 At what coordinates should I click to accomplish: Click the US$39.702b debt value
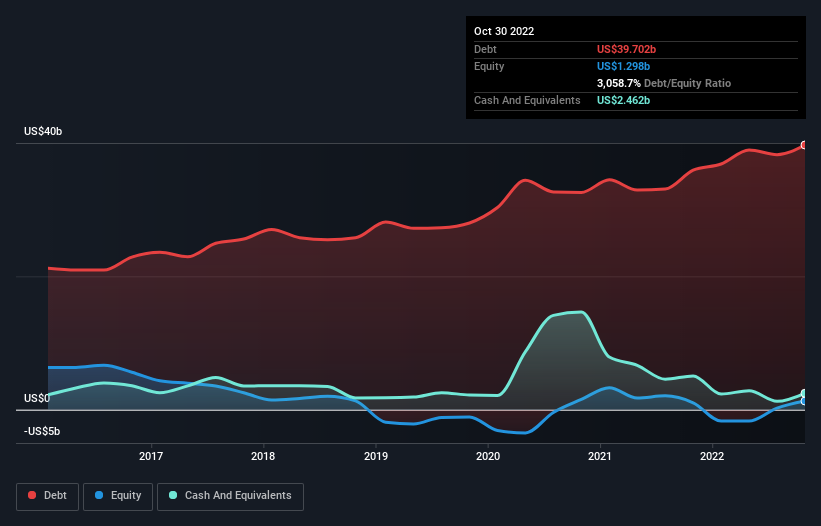pos(626,49)
